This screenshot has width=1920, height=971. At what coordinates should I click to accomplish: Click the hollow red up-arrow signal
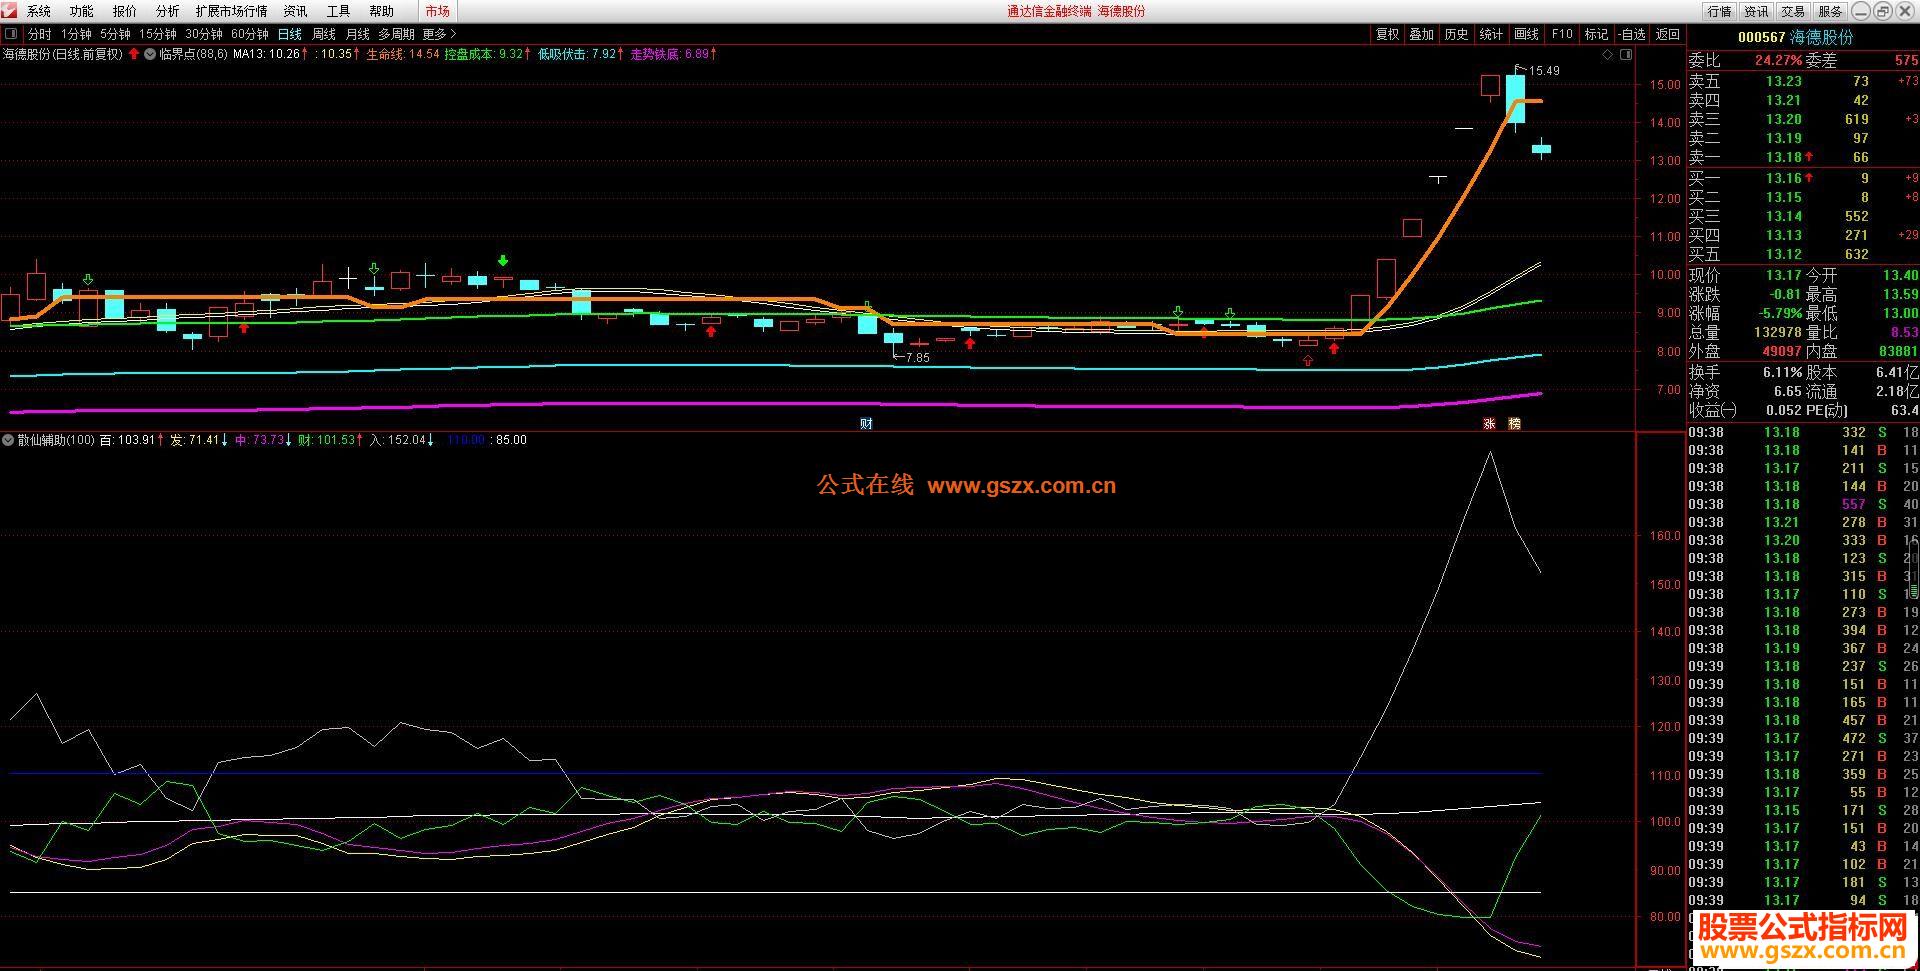click(x=1308, y=360)
